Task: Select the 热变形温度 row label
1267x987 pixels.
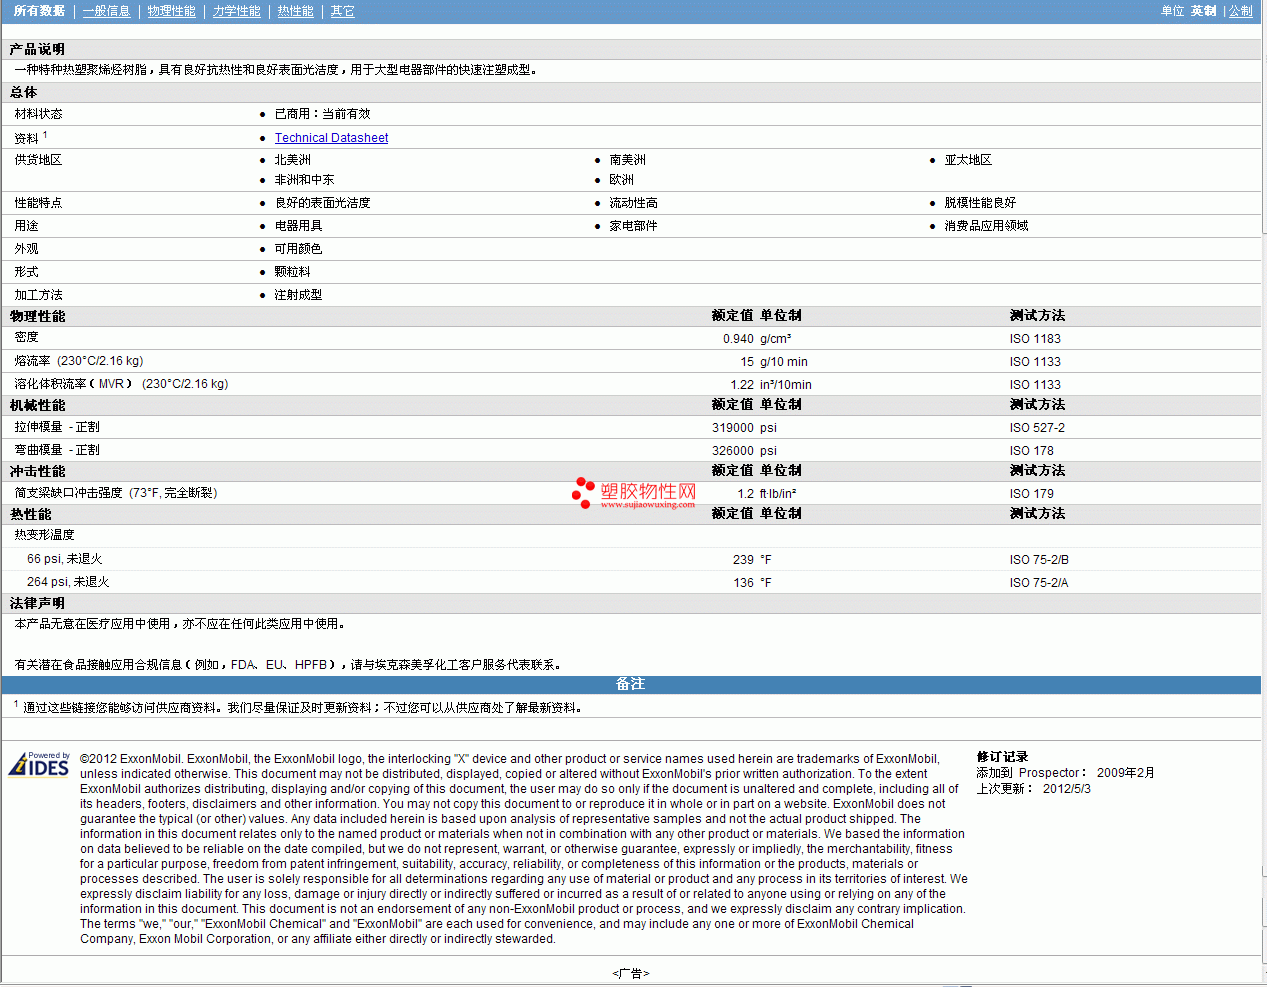Action: tap(44, 535)
